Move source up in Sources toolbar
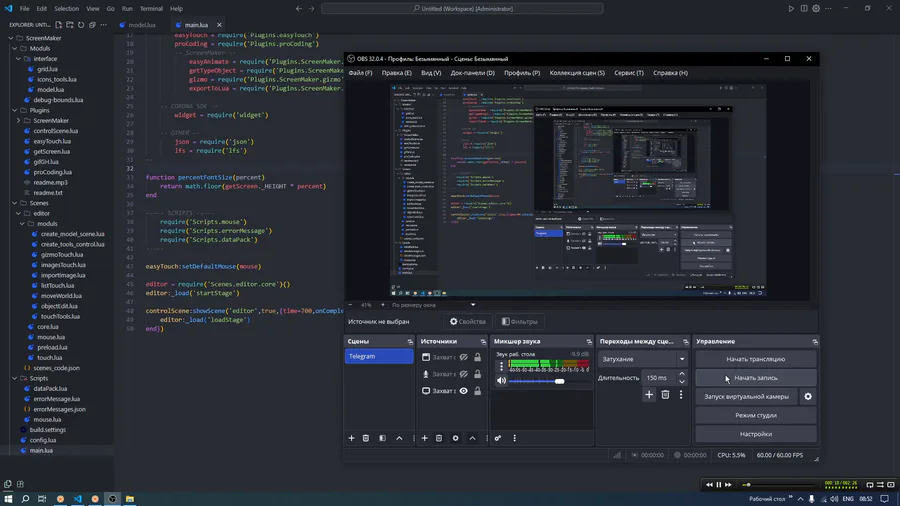900x506 pixels. [x=472, y=438]
